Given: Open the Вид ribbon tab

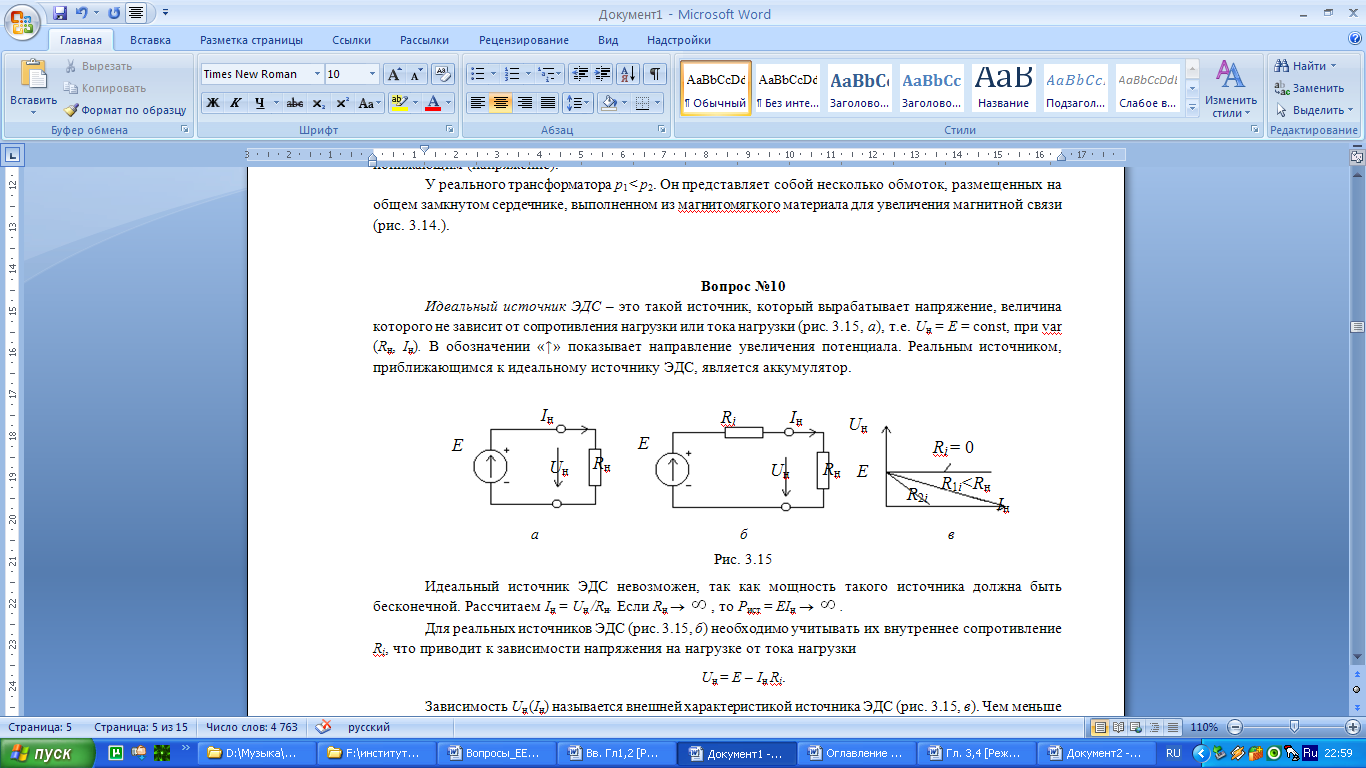Looking at the screenshot, I should 608,40.
